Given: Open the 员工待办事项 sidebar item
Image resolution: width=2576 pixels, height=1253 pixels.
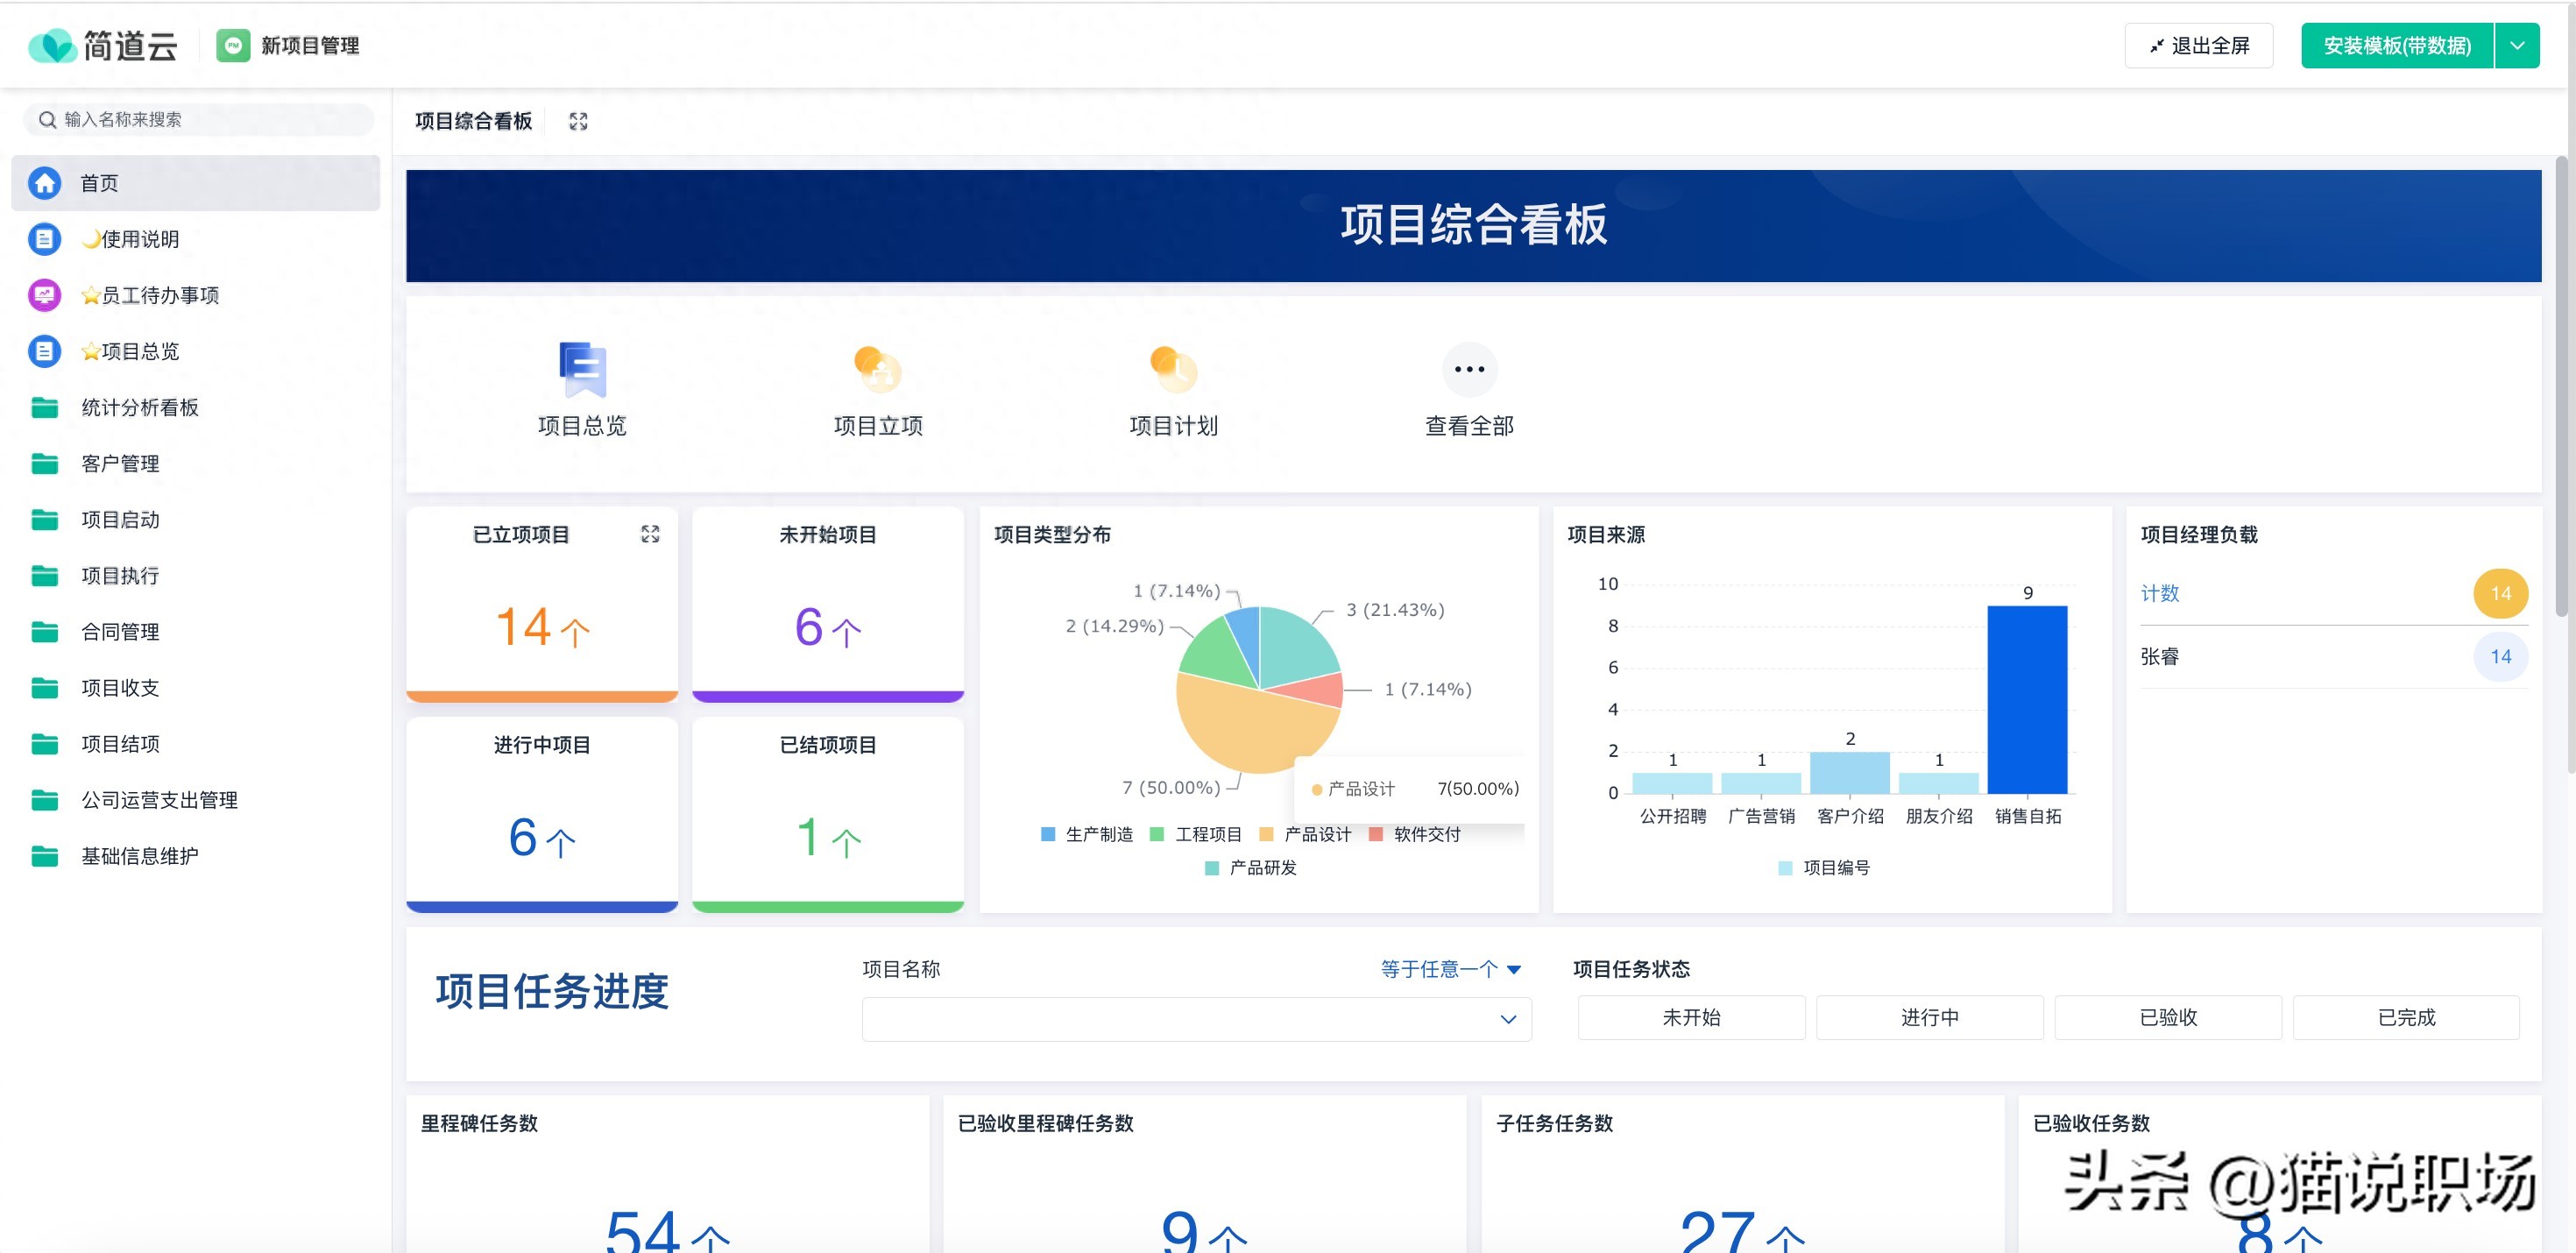Looking at the screenshot, I should click(x=150, y=295).
